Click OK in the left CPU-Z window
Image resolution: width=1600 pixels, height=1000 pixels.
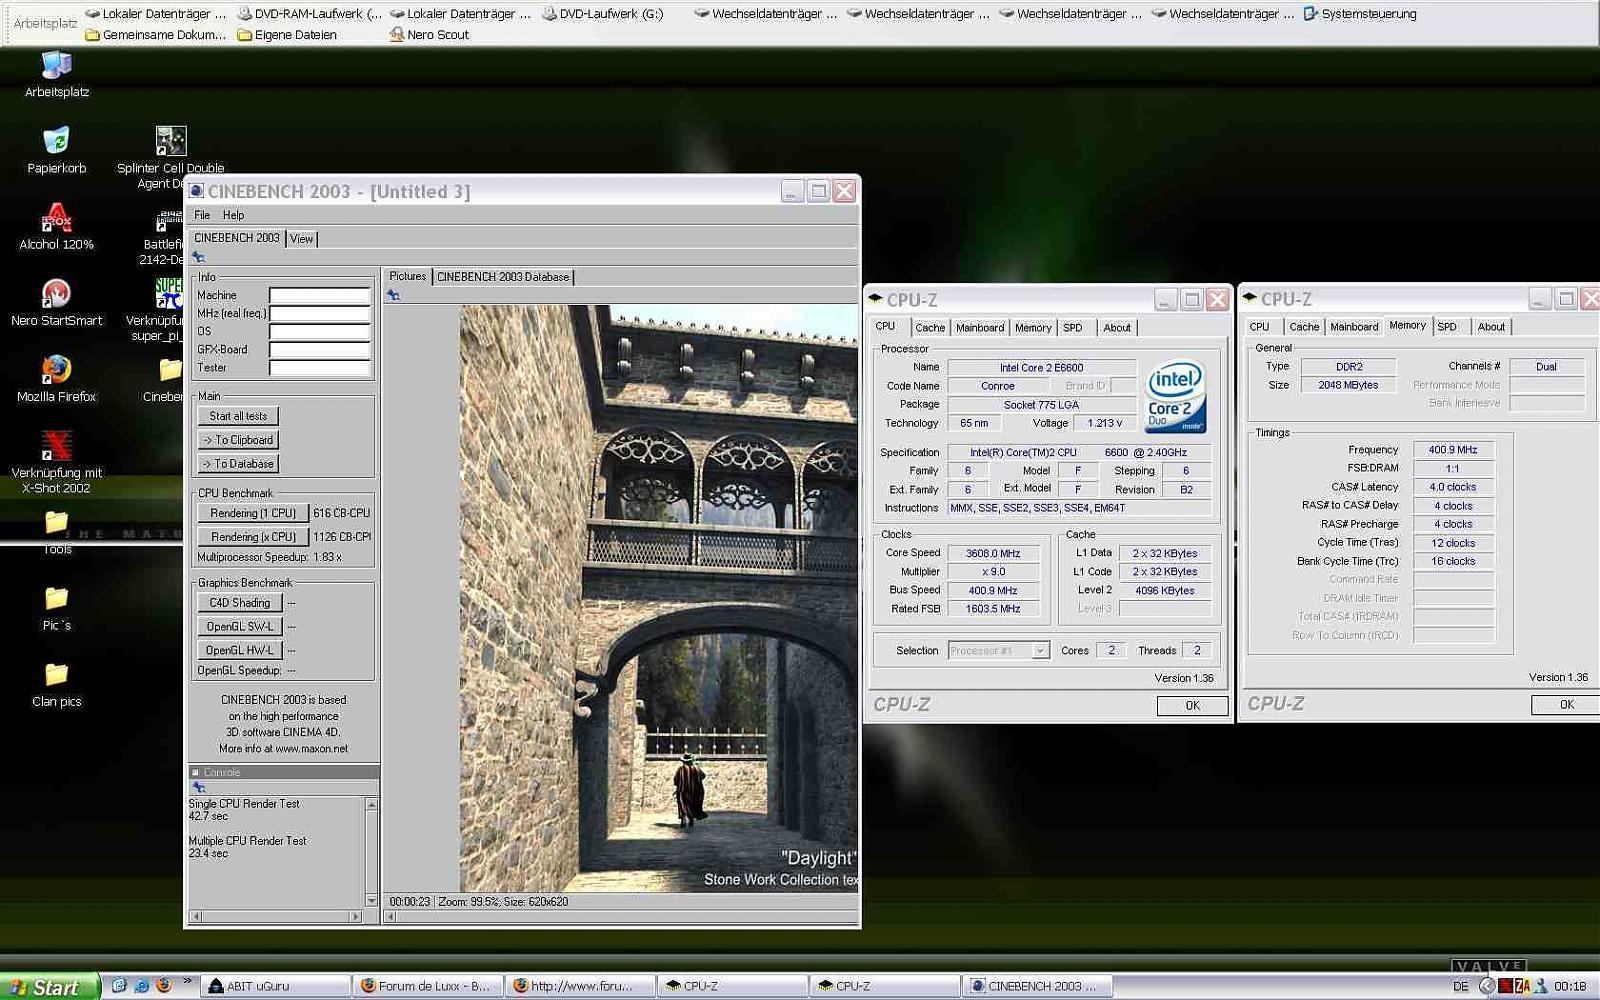click(x=1192, y=705)
